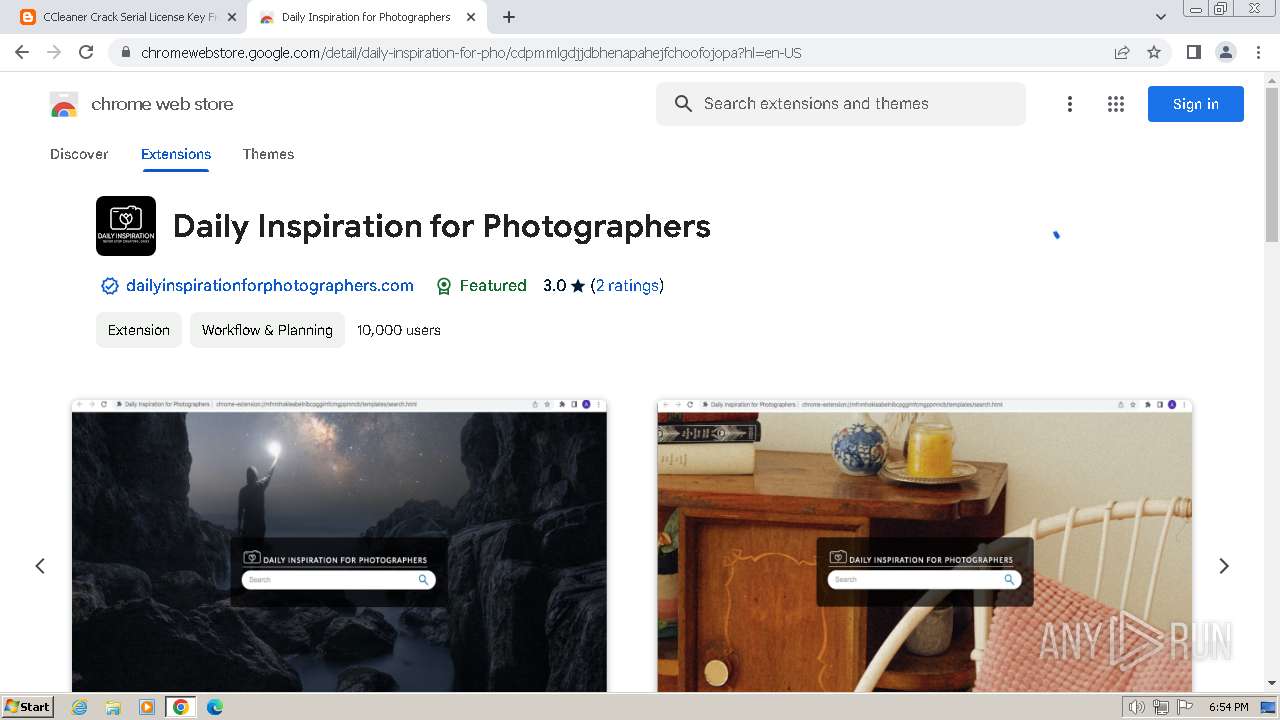Close the Daily Inspiration tab

pos(471,17)
